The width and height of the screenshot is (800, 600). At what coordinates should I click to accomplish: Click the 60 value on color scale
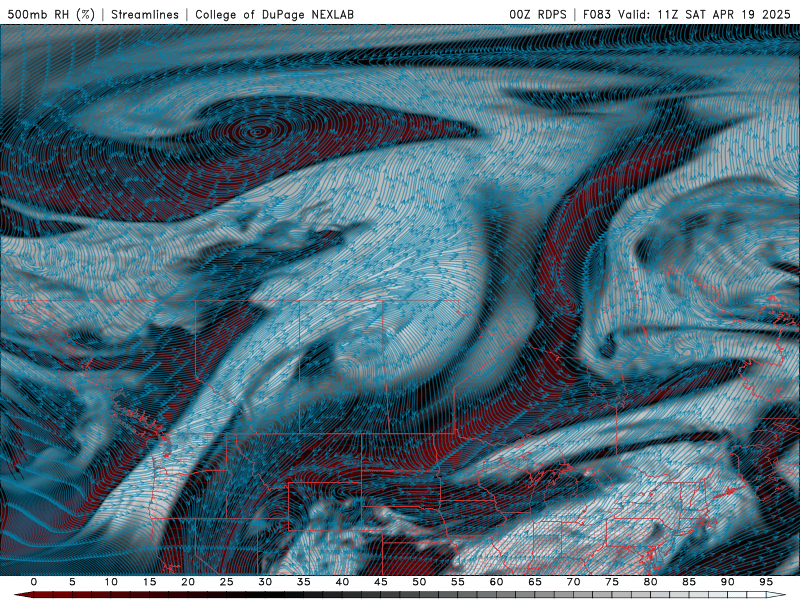coord(496,582)
